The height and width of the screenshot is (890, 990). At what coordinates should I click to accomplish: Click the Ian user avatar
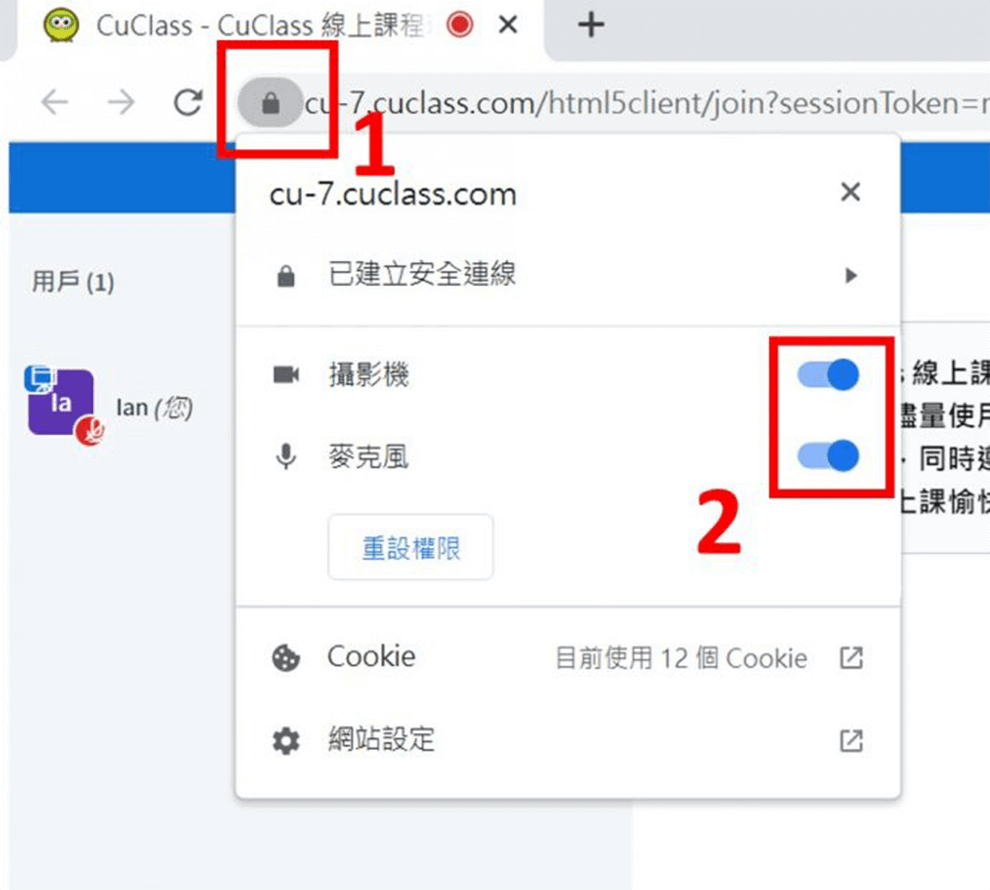click(62, 403)
